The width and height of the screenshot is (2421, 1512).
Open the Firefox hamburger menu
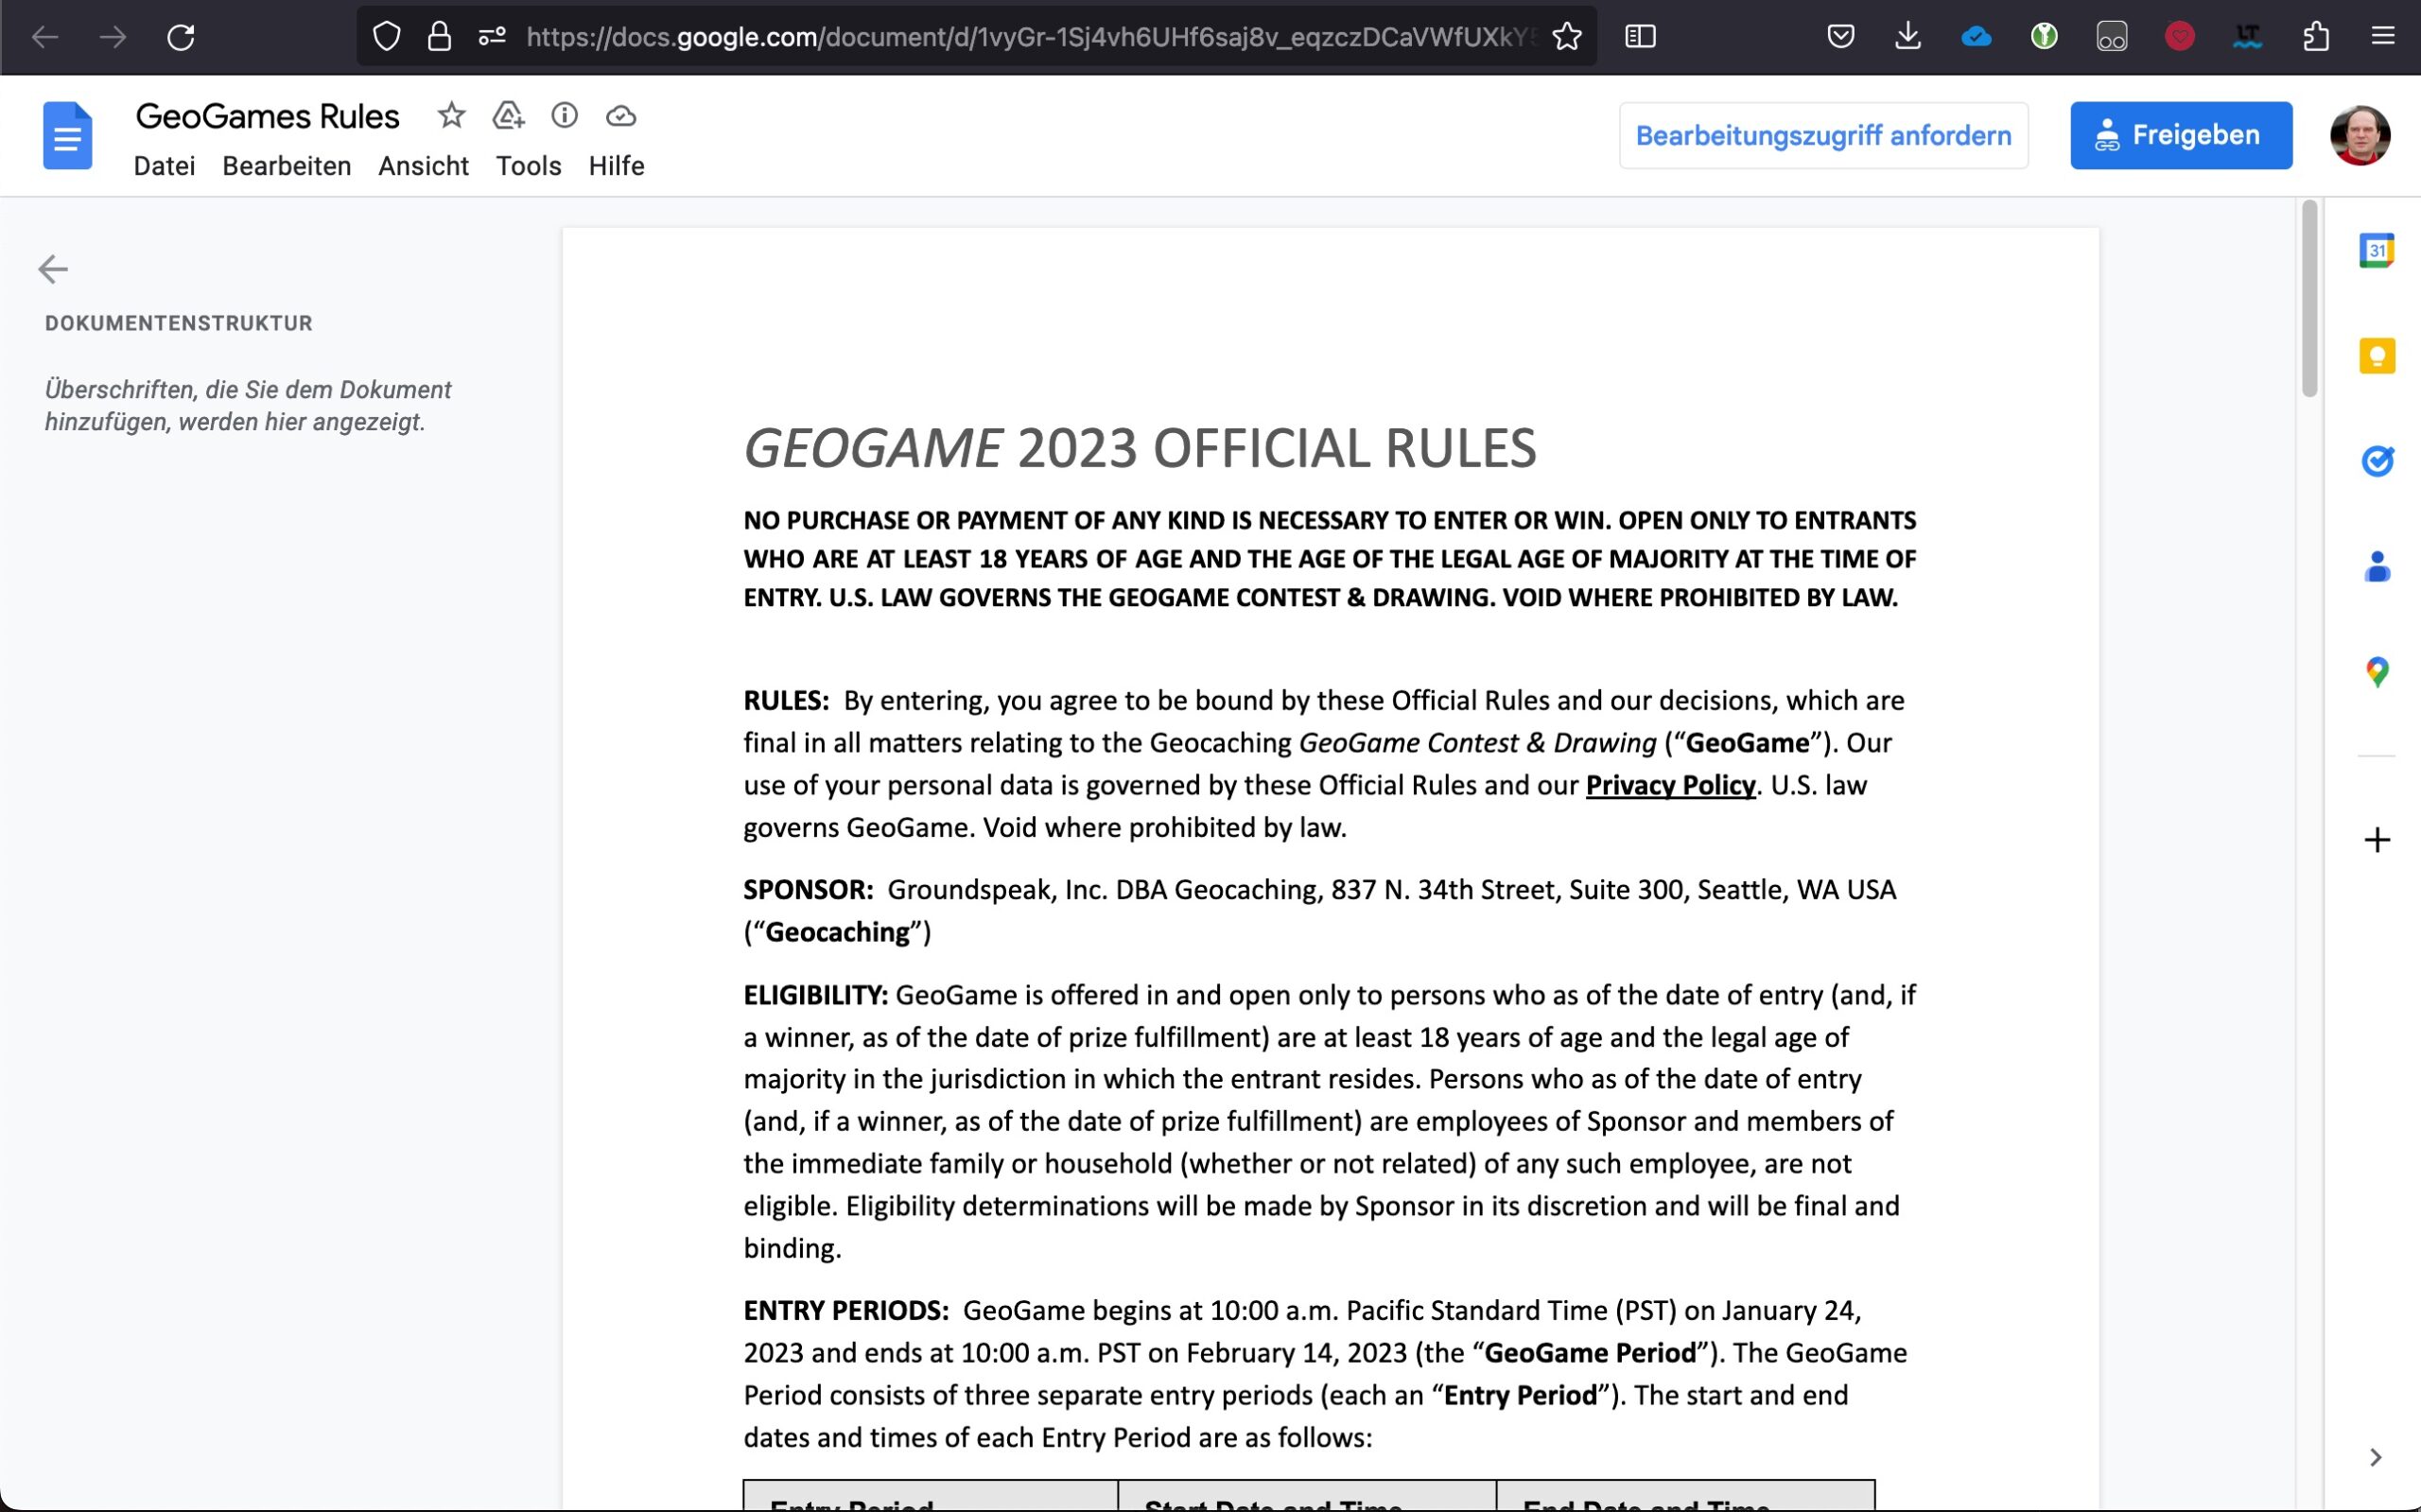tap(2382, 37)
